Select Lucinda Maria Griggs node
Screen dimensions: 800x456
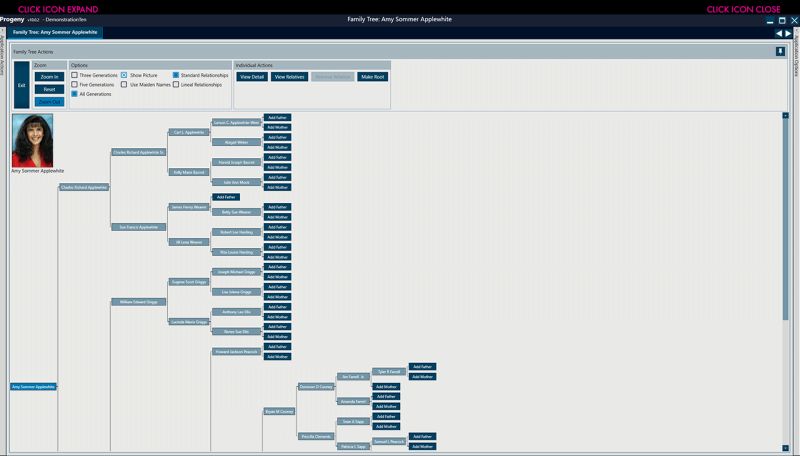(189, 322)
